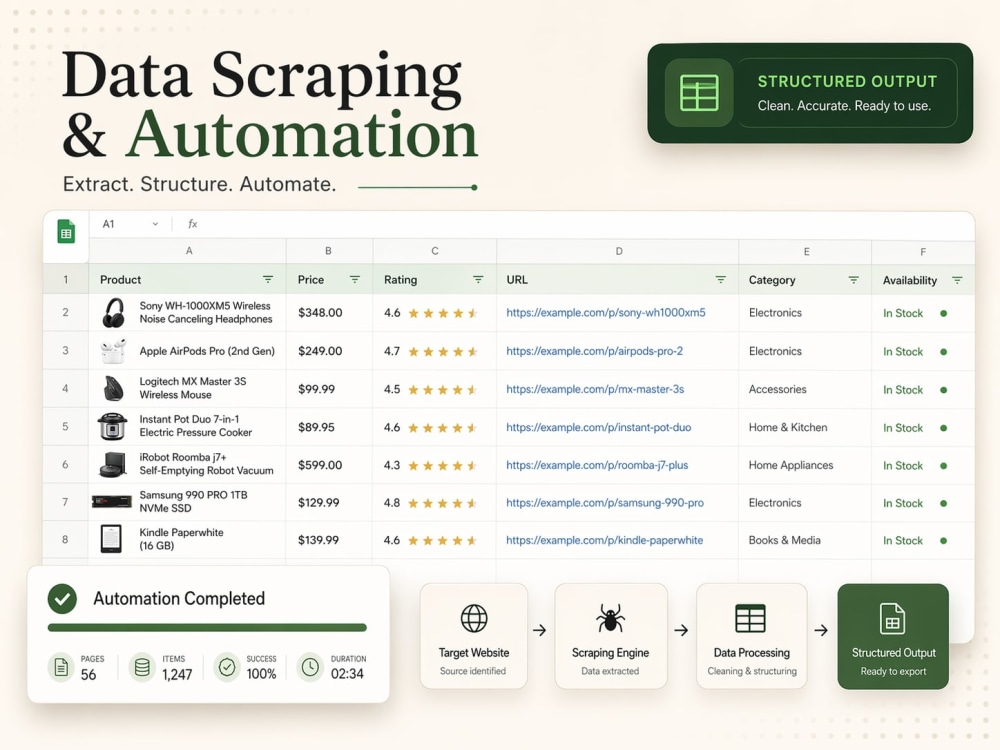Image resolution: width=1000 pixels, height=750 pixels.
Task: Click the Scraping Engine spider icon
Action: pos(610,618)
